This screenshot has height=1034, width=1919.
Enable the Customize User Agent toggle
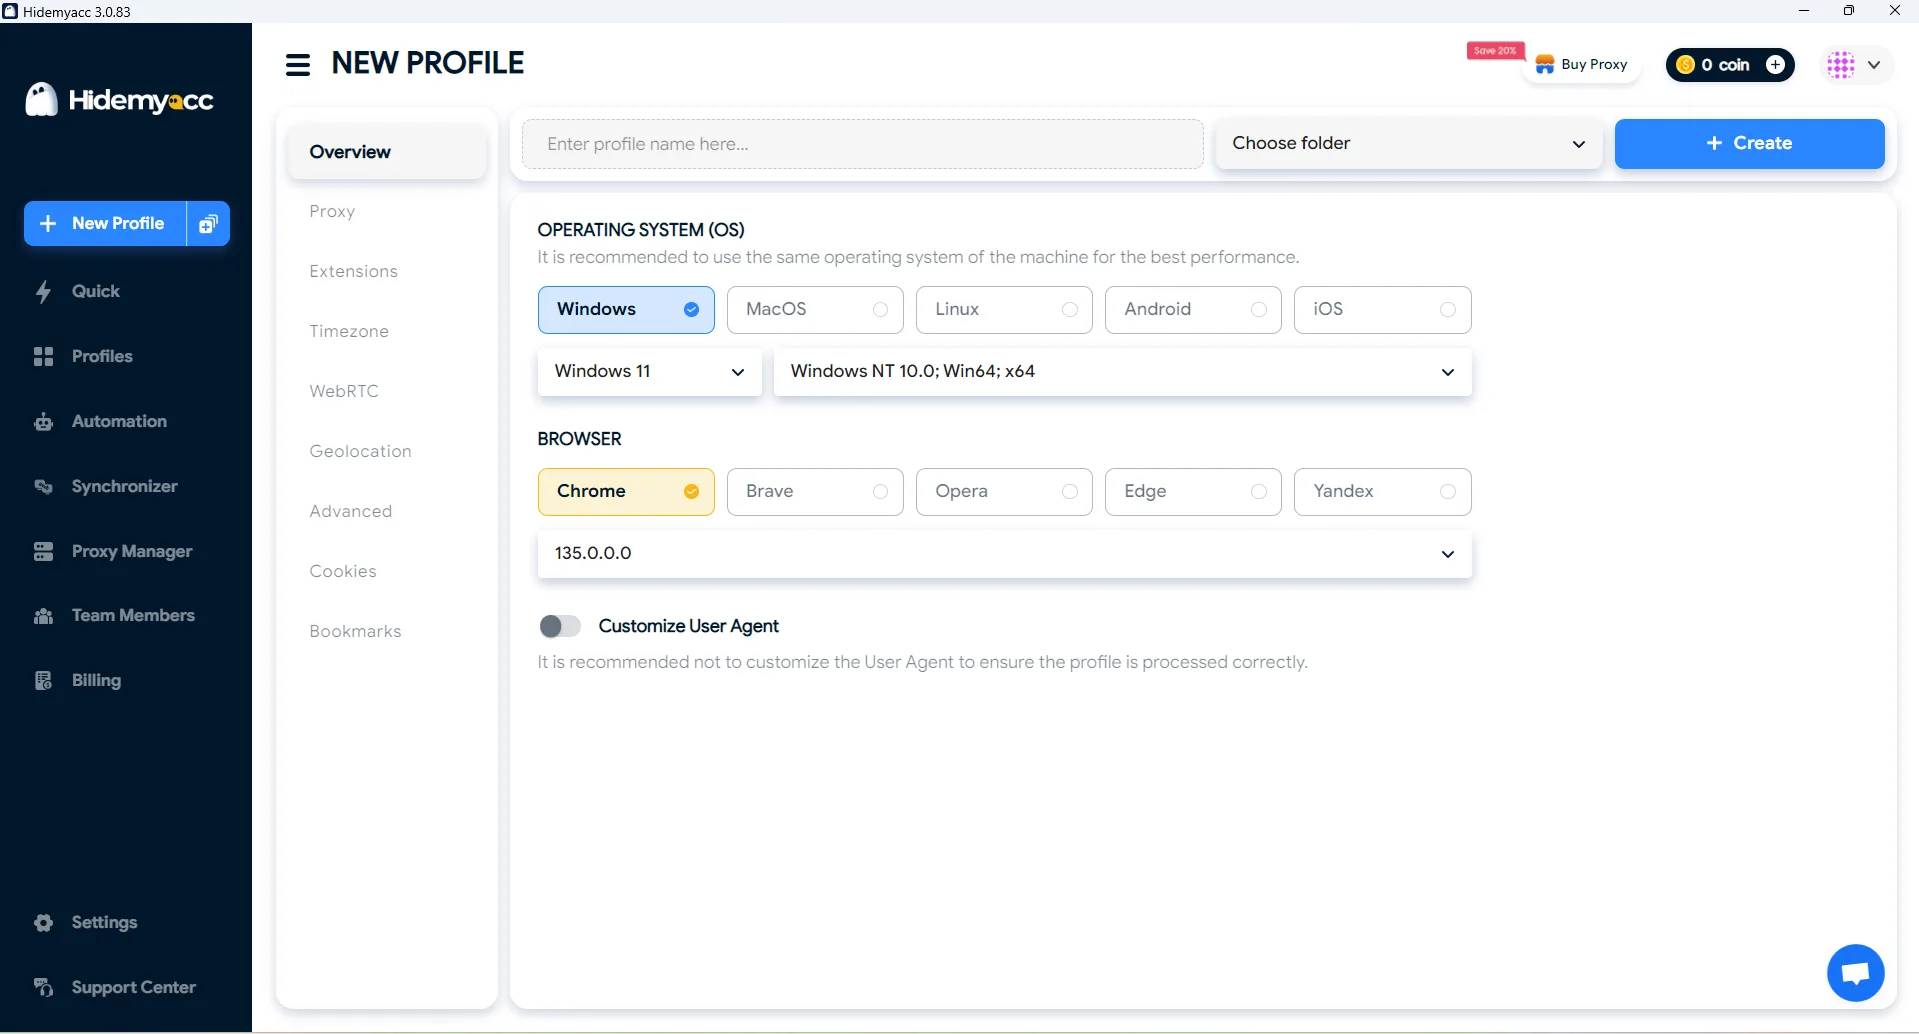pos(560,626)
